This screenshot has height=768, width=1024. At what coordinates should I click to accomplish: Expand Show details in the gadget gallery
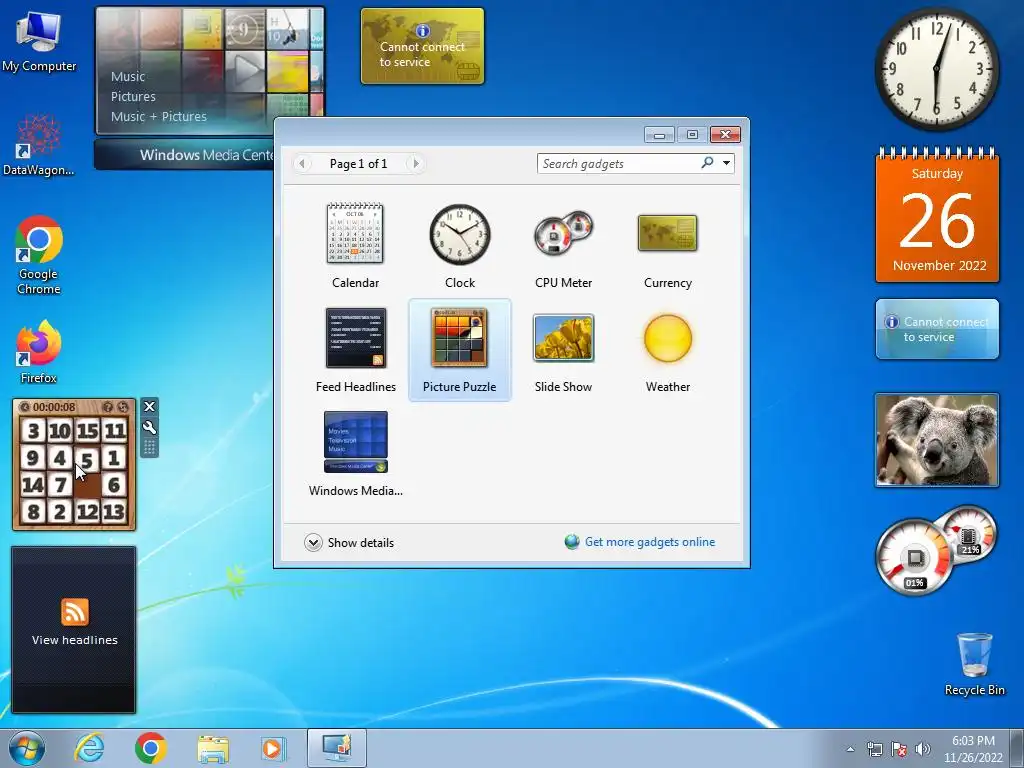click(x=349, y=543)
